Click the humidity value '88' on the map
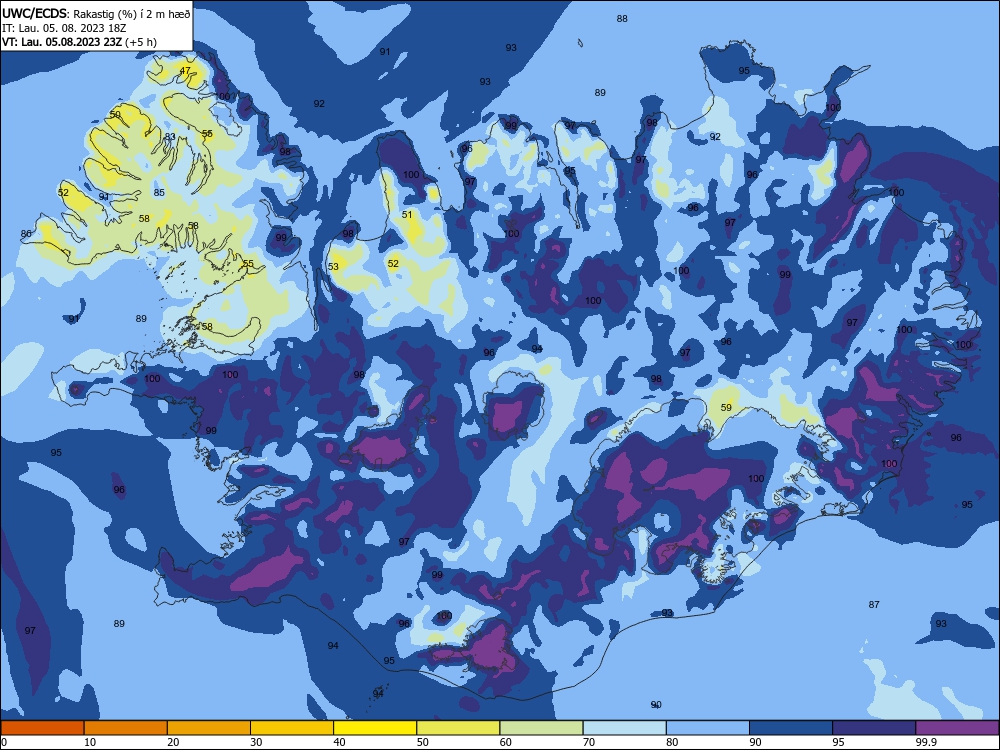The image size is (1000, 750). [622, 18]
